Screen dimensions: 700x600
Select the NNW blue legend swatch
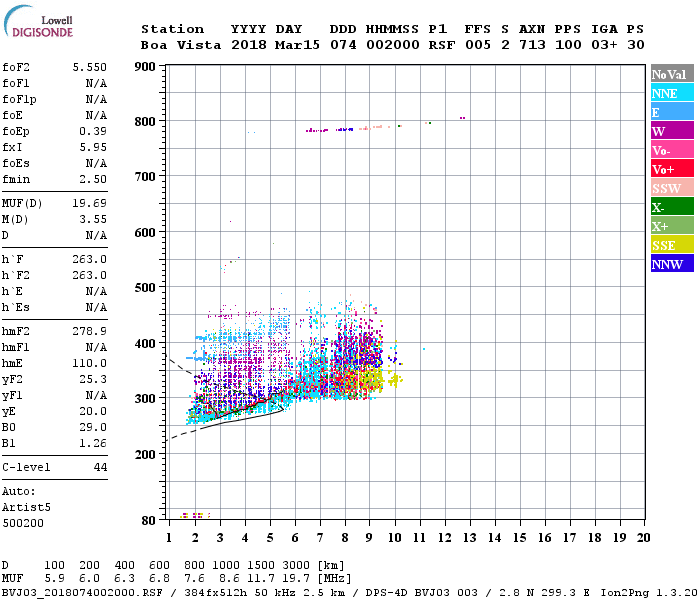click(x=672, y=263)
